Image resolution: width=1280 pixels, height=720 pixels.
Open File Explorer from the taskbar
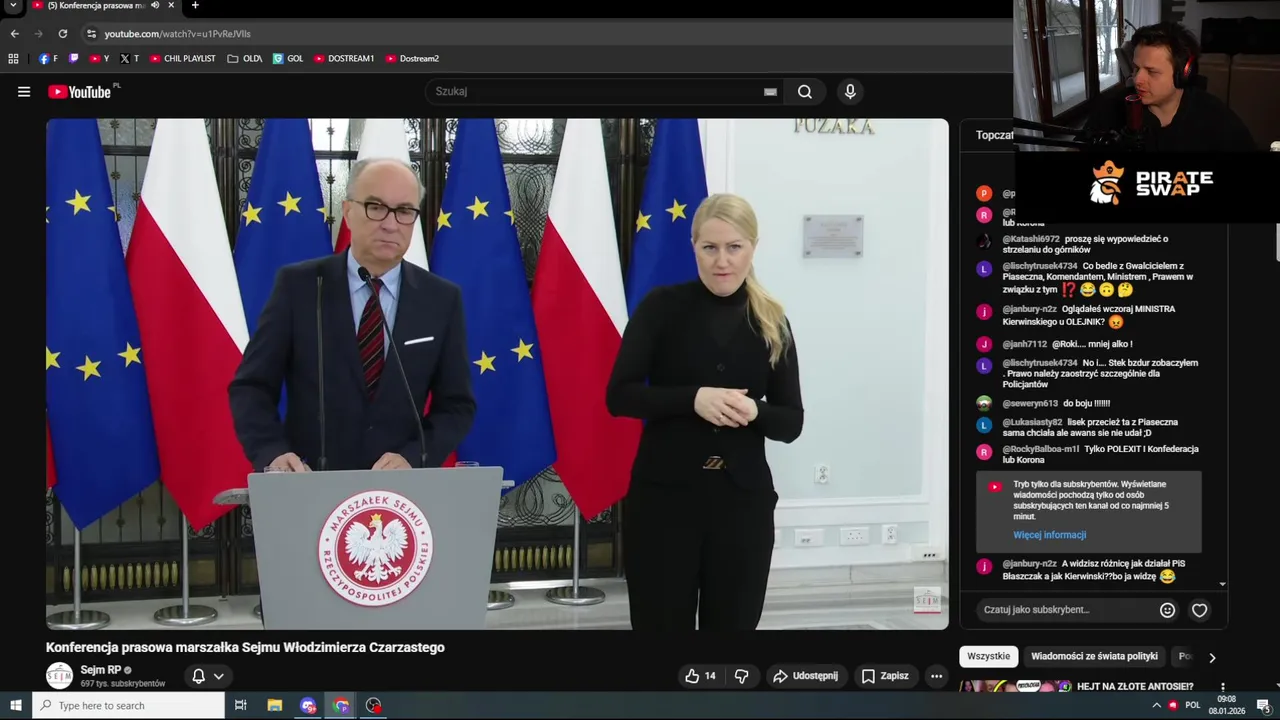click(275, 705)
